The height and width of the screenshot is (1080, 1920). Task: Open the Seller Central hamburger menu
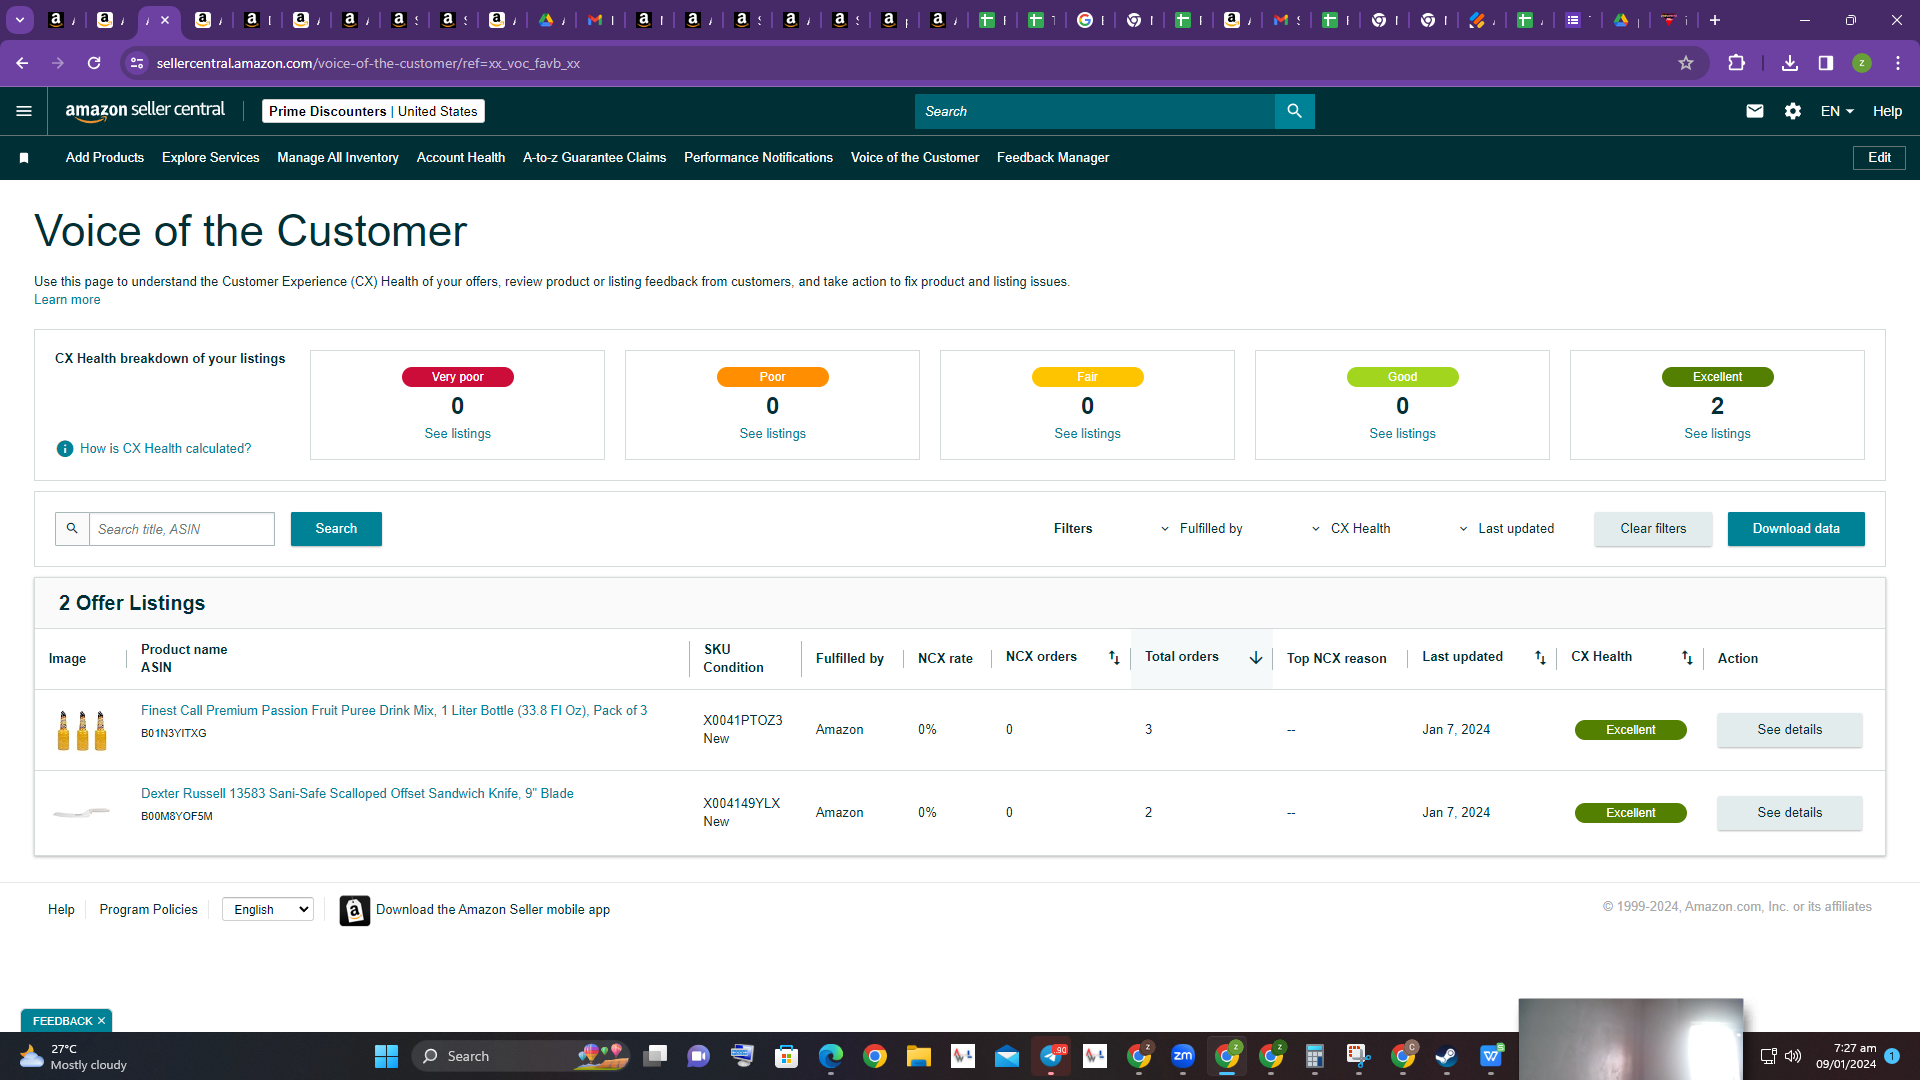24,111
